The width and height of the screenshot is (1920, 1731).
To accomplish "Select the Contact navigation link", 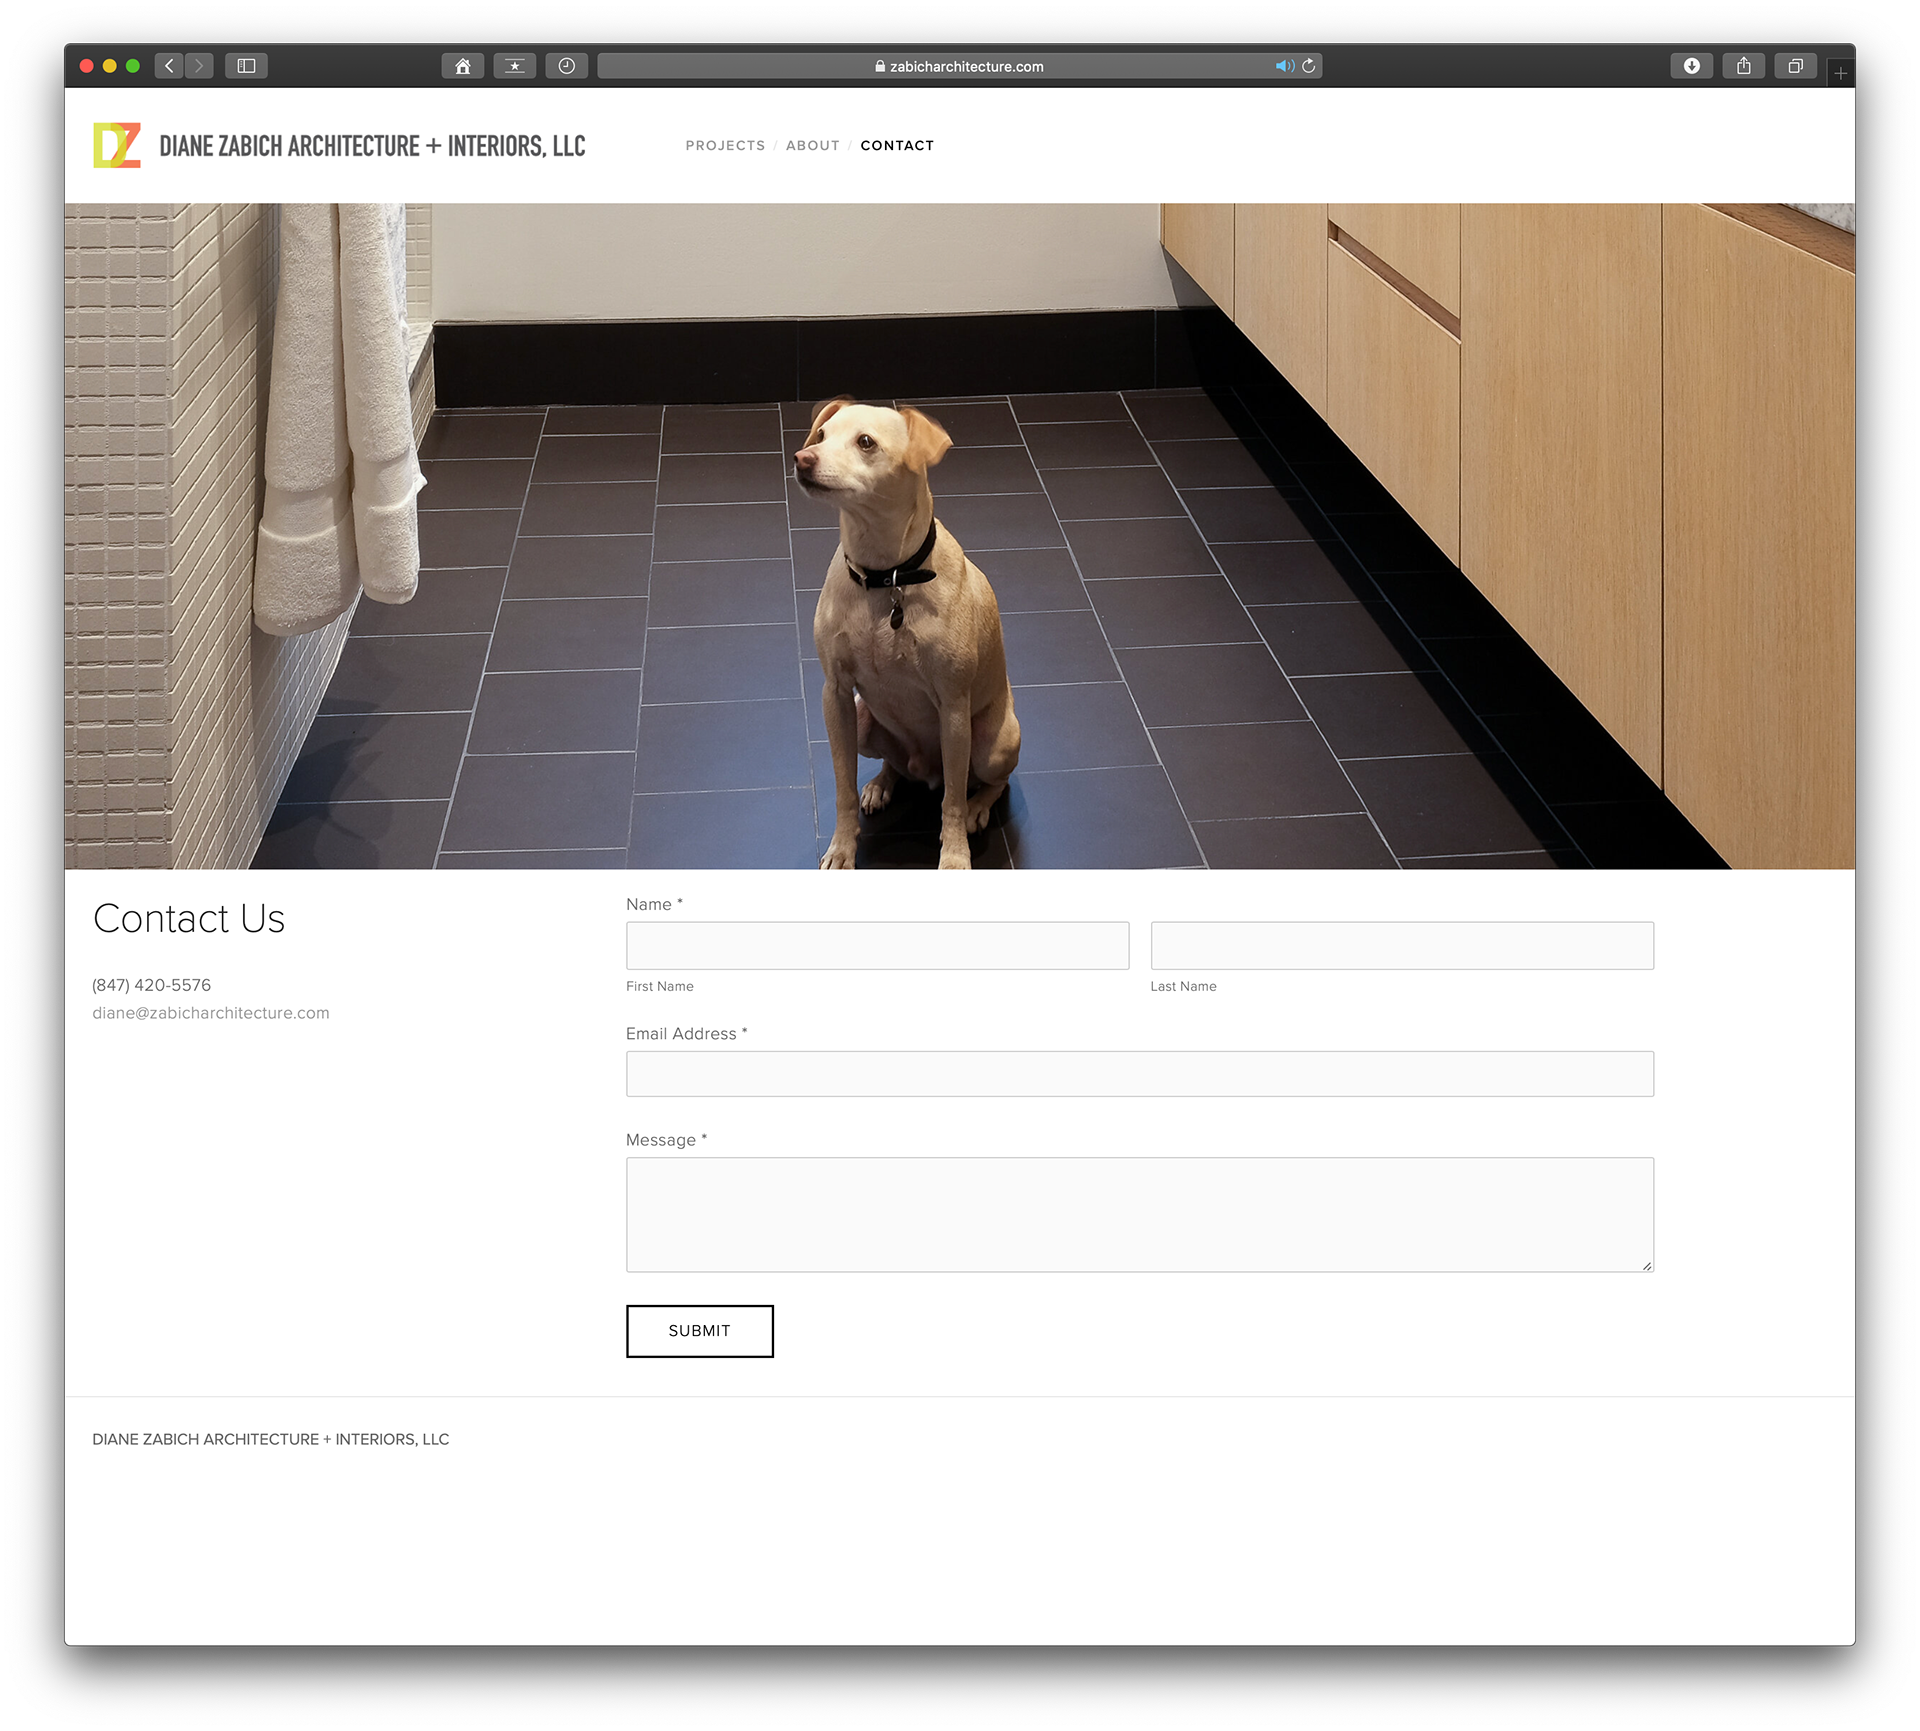I will point(897,146).
